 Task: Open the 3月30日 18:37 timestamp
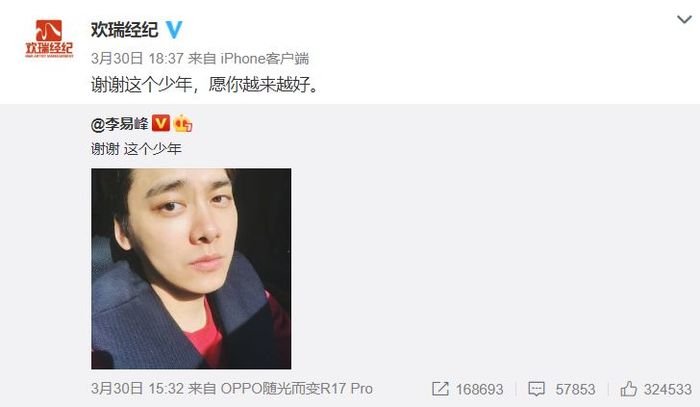(138, 58)
